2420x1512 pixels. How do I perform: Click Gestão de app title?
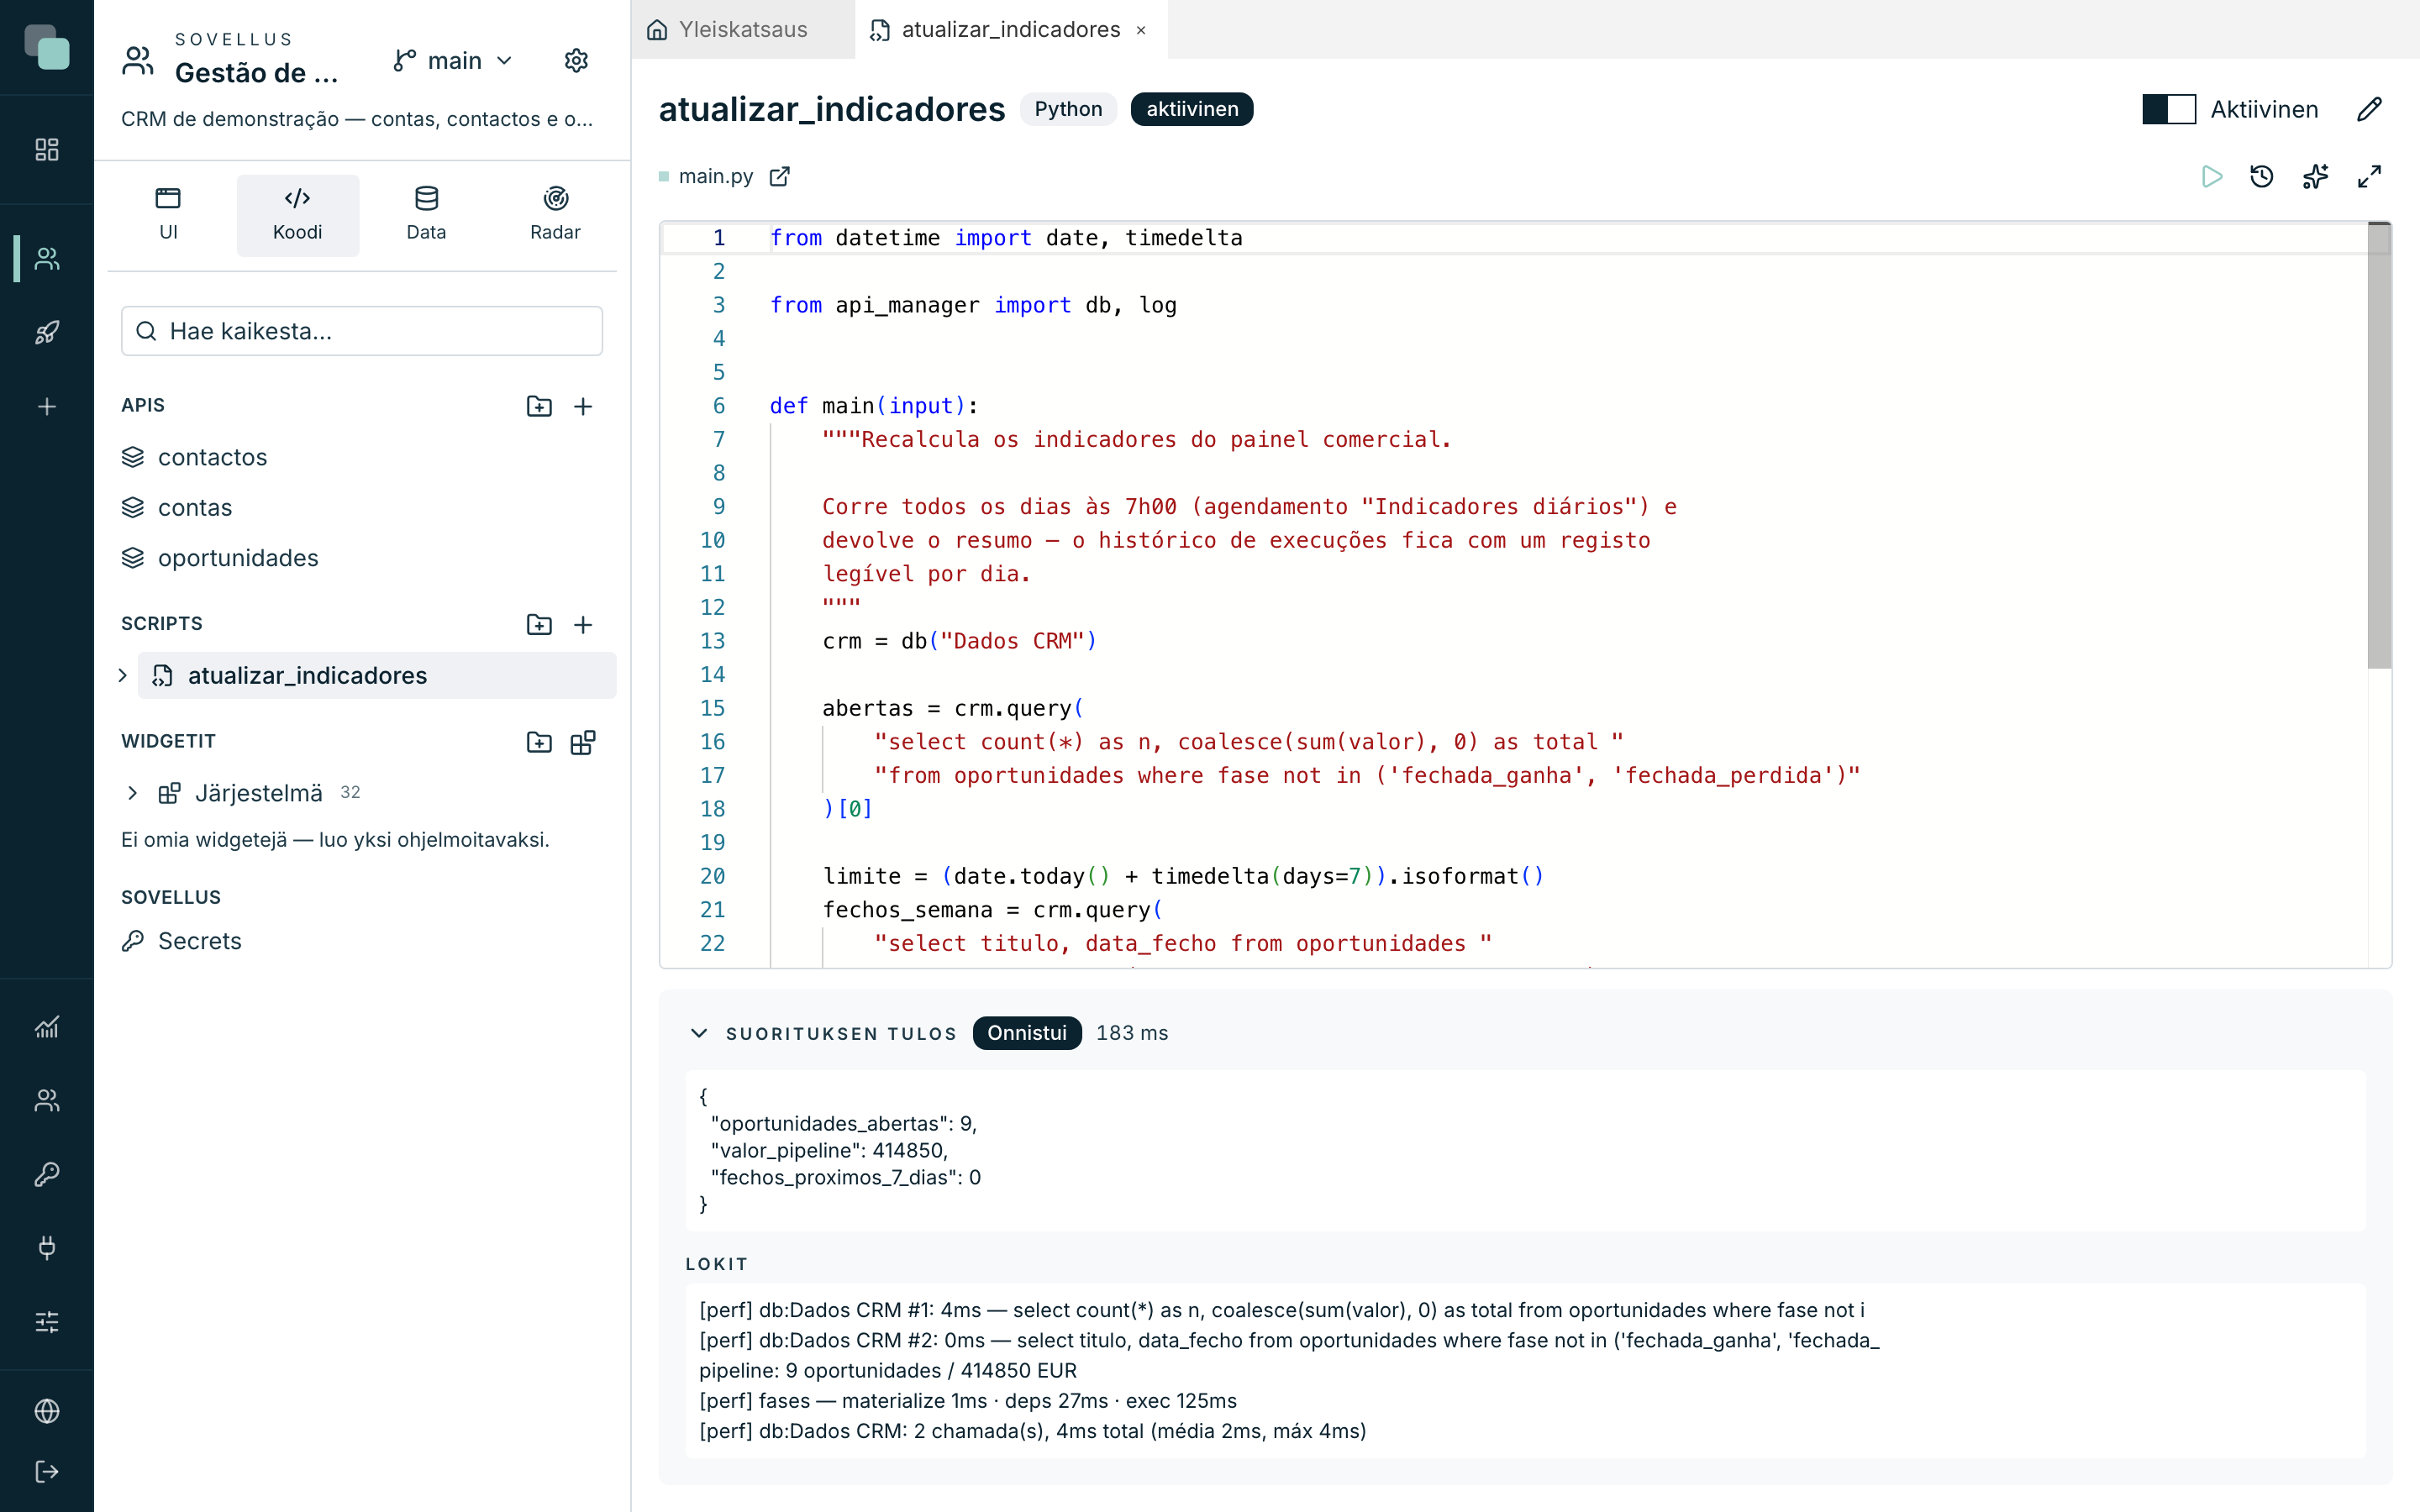click(x=257, y=73)
